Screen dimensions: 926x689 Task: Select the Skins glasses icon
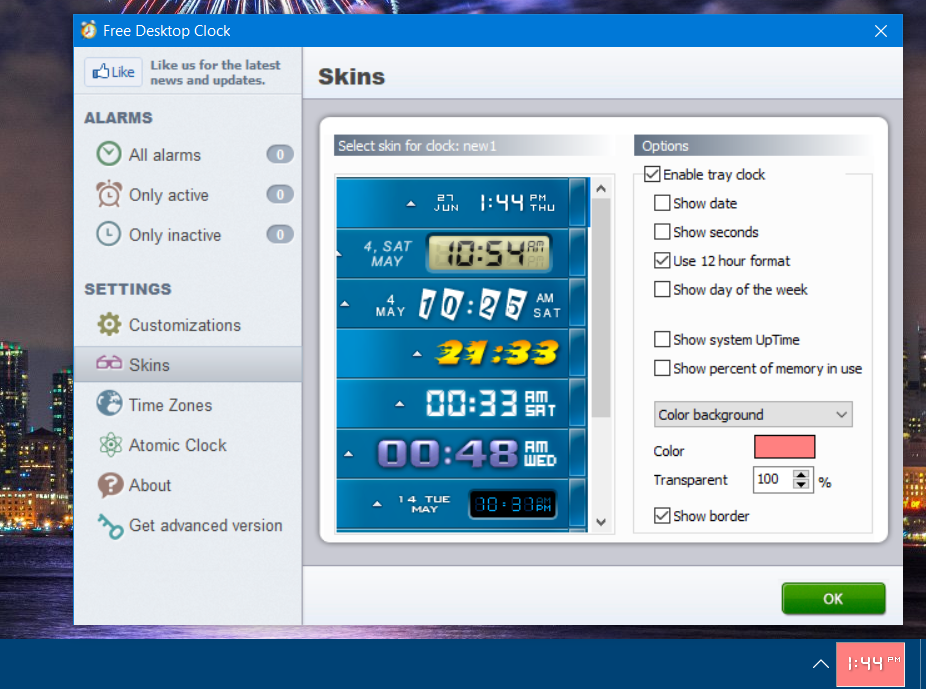108,364
